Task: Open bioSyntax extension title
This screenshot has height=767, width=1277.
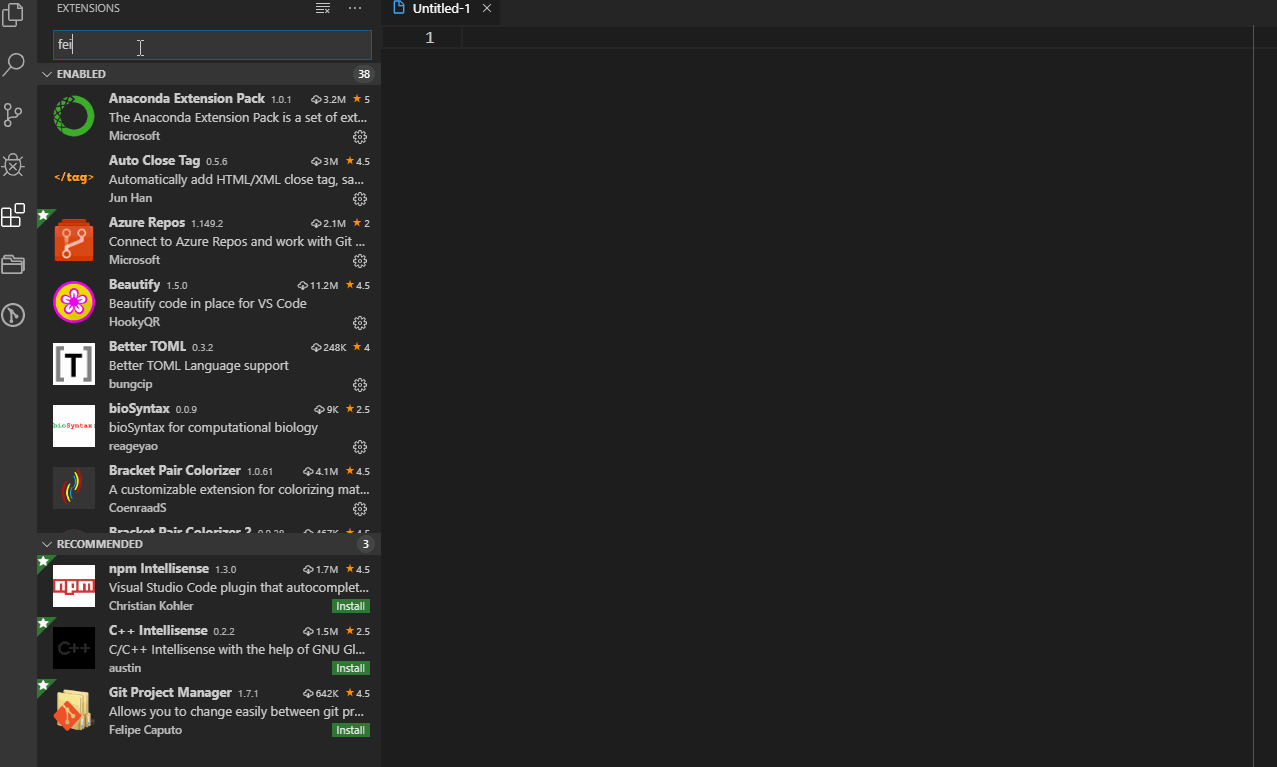Action: coord(139,409)
